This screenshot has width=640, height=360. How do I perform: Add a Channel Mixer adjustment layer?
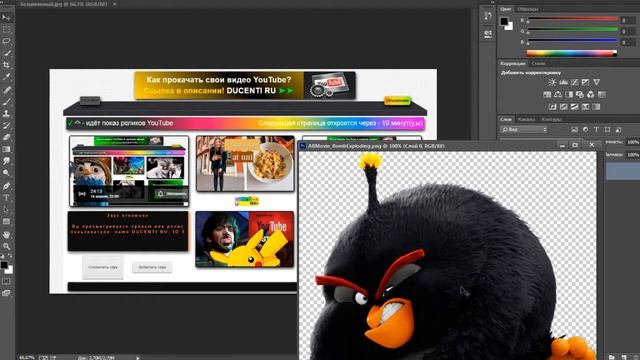[x=591, y=94]
